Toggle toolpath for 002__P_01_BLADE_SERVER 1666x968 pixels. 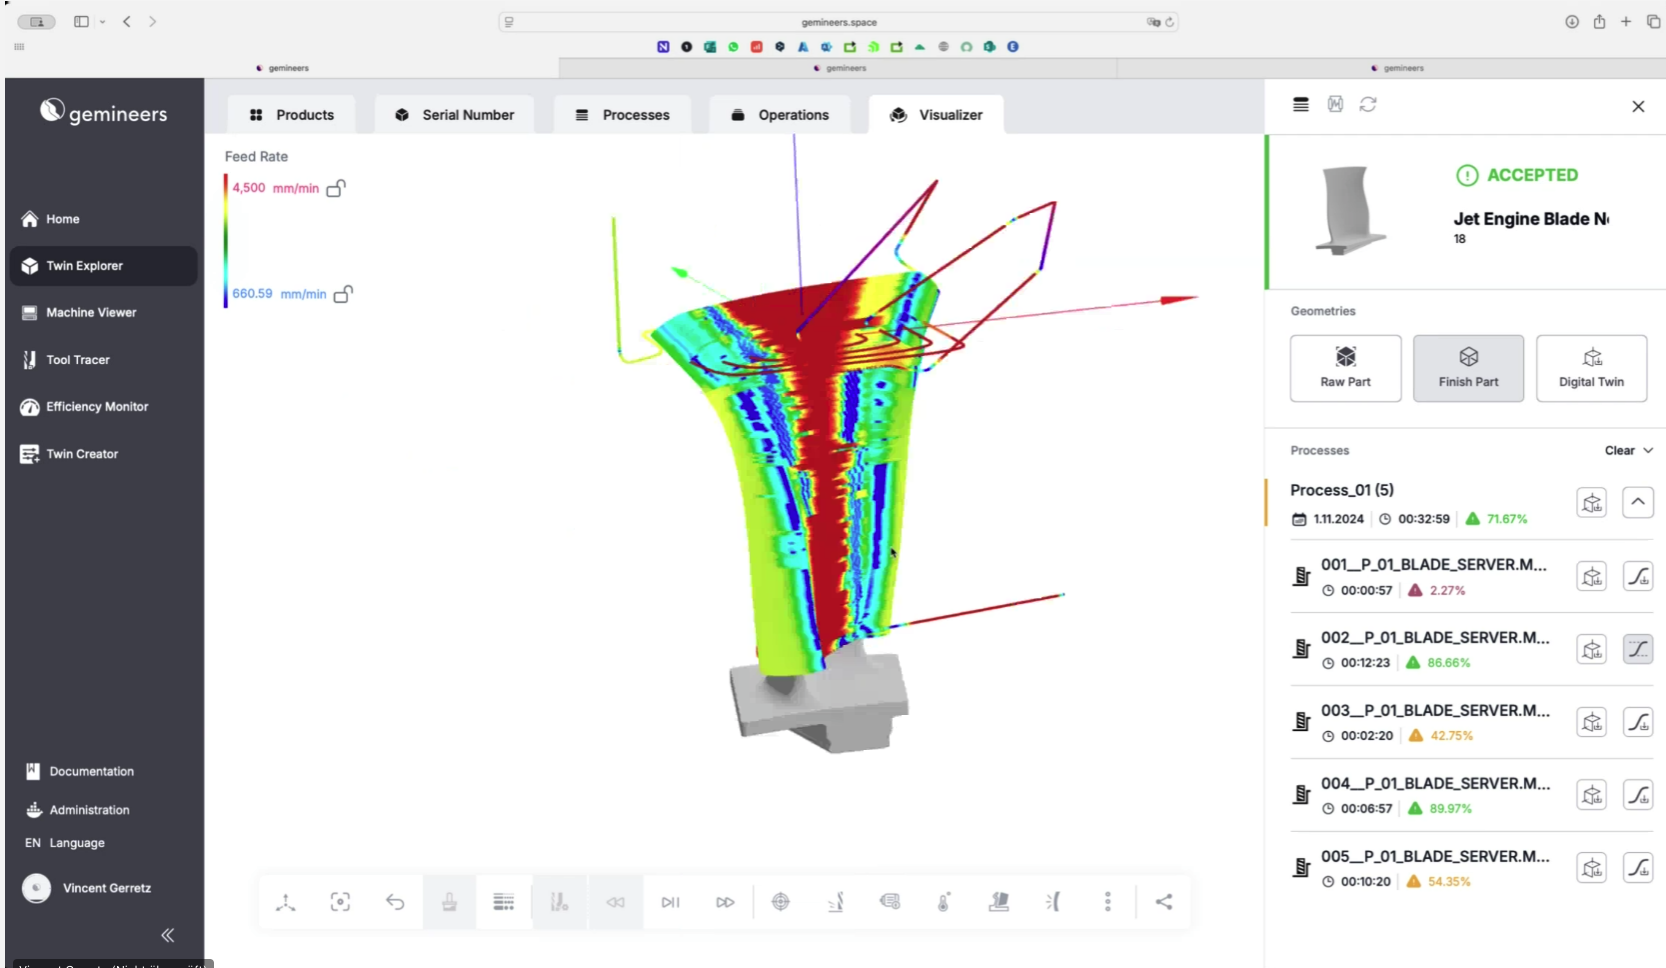tap(1637, 649)
